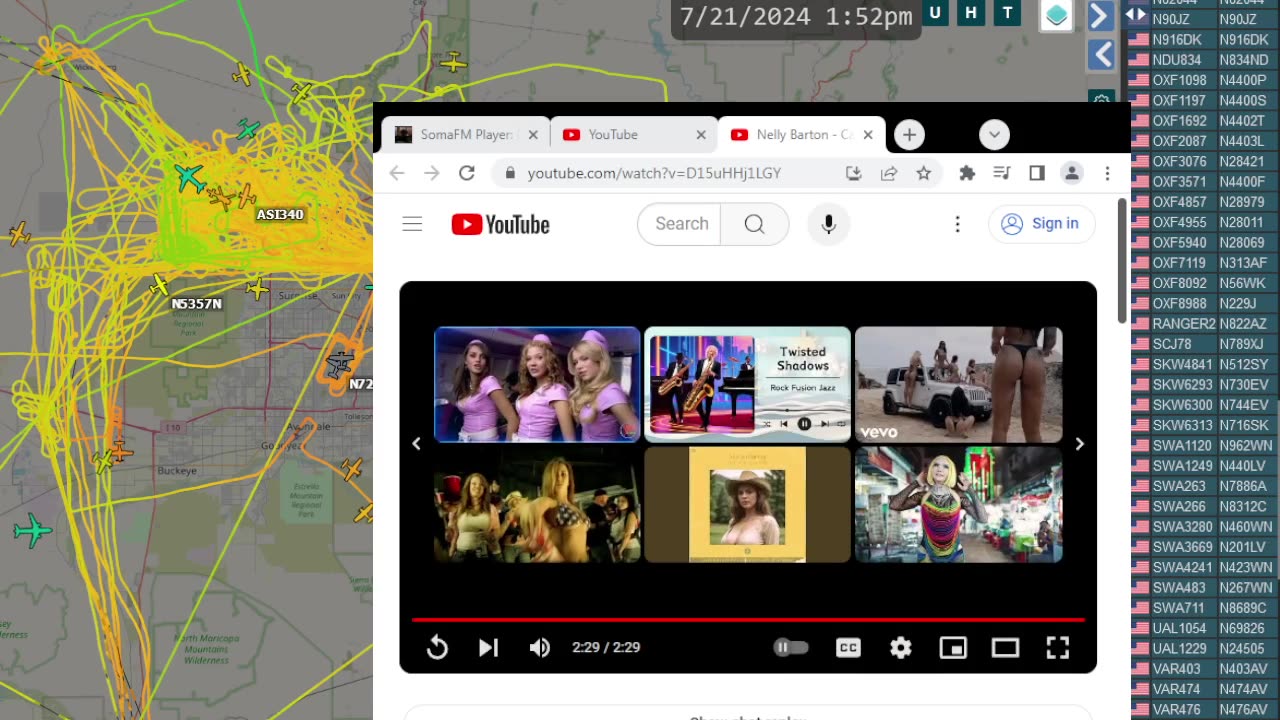Open a new browser tab
The height and width of the screenshot is (720, 1280).
[x=909, y=135]
